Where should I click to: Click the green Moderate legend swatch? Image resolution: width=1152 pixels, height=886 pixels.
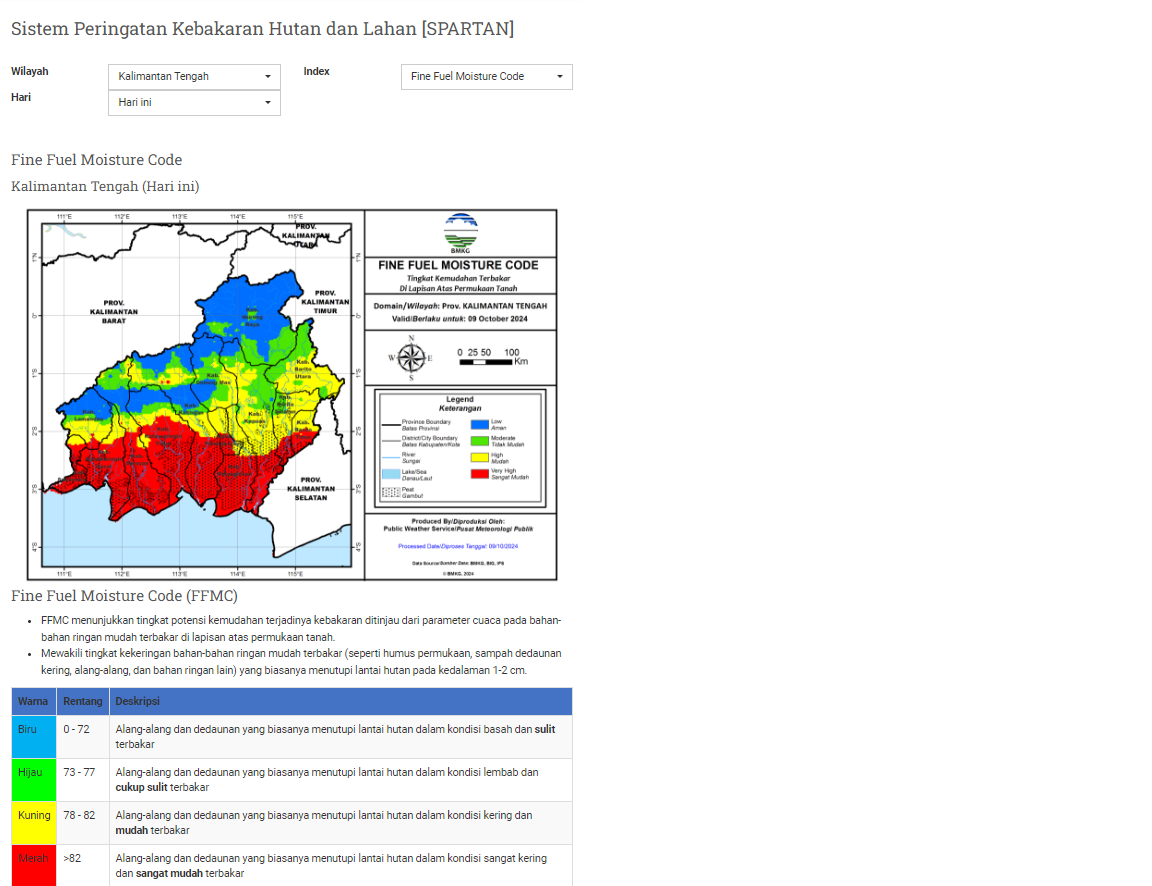(x=480, y=441)
